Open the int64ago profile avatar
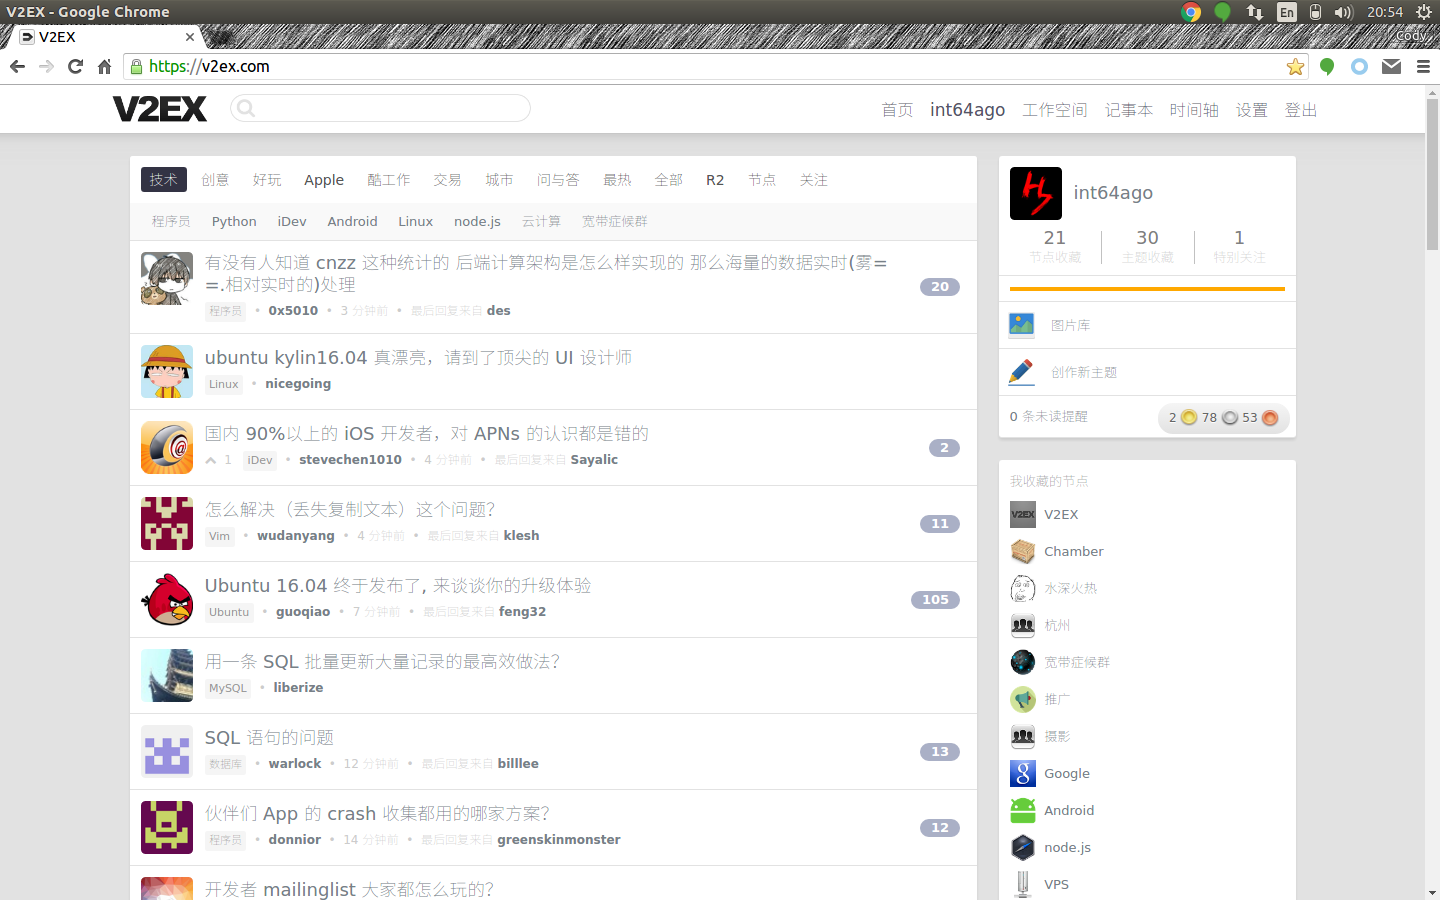Screen dimensions: 1440x900 click(1036, 193)
